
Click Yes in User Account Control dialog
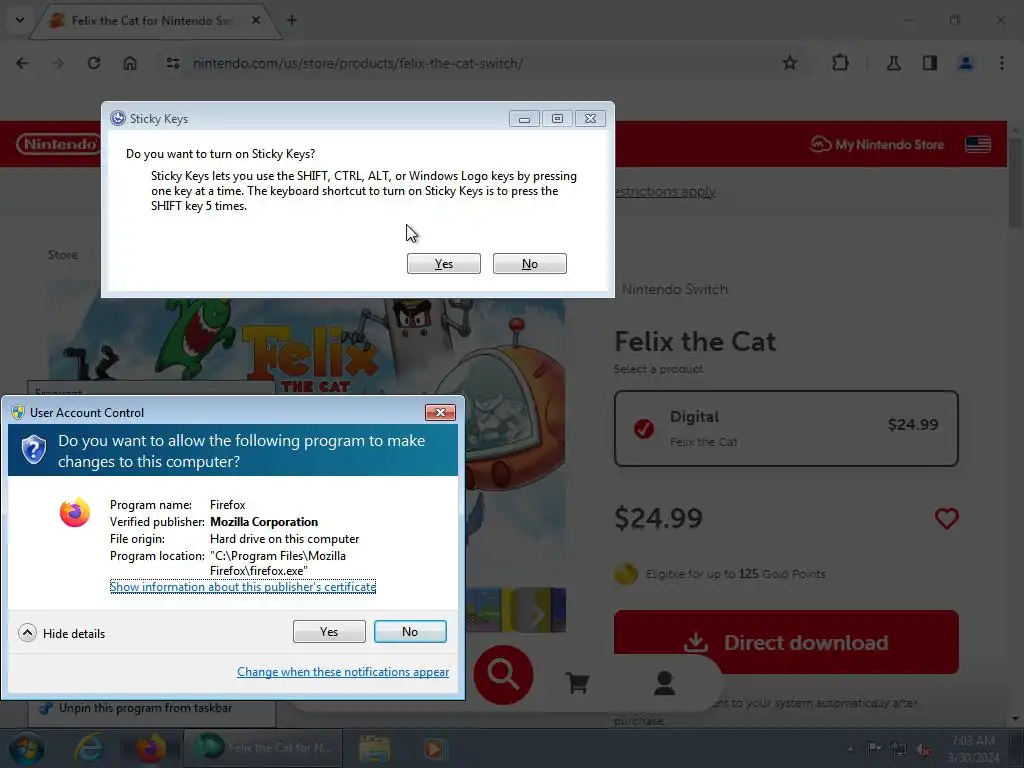[329, 632]
